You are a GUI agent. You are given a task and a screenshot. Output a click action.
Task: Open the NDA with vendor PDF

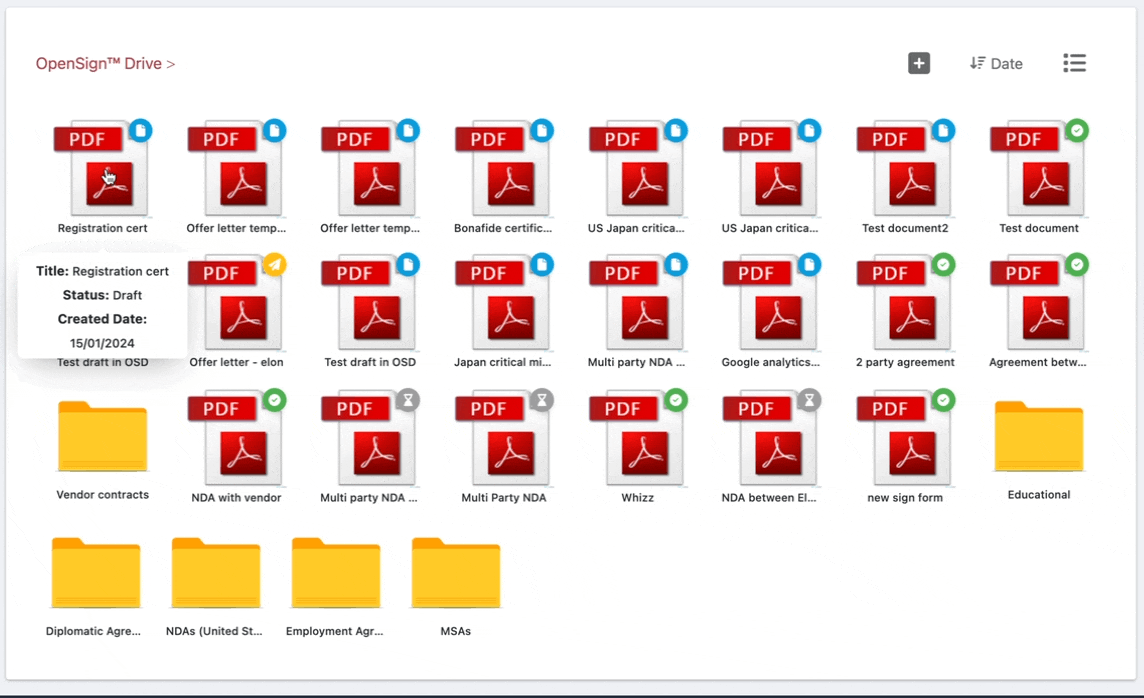236,438
